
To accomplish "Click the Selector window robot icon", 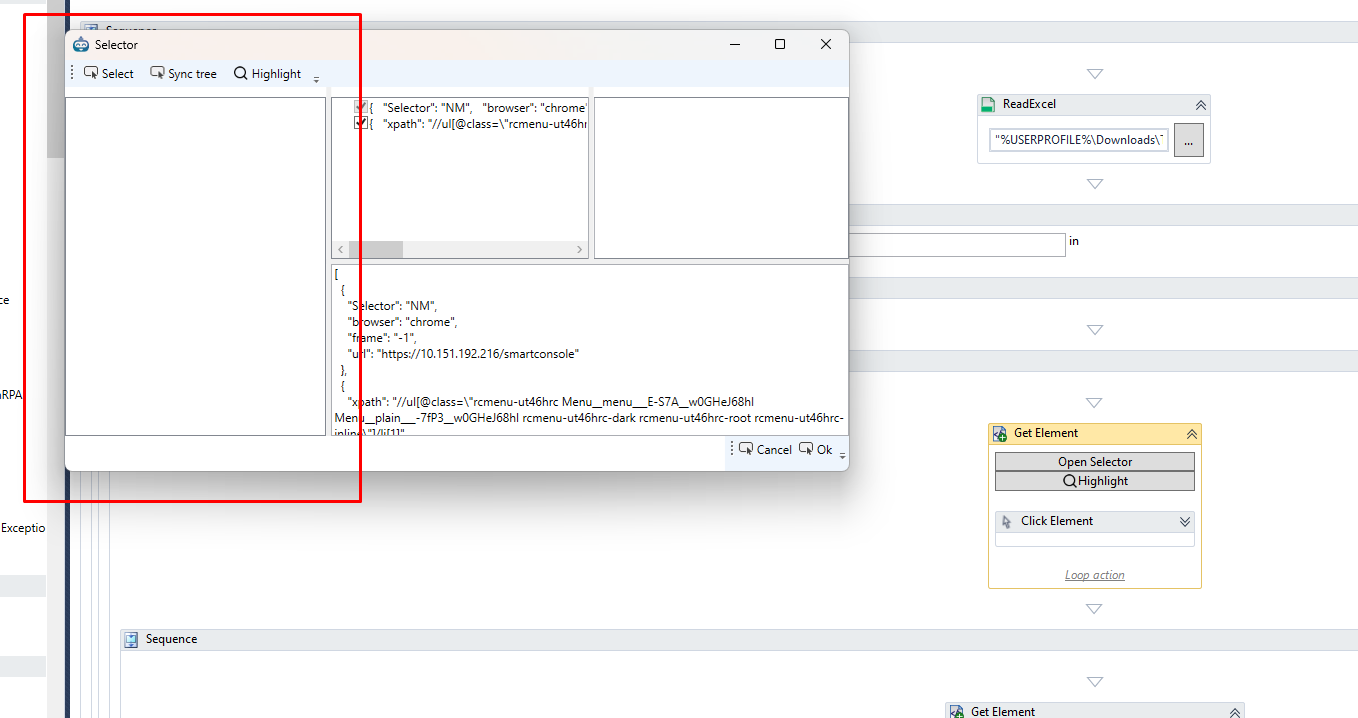I will click(81, 44).
